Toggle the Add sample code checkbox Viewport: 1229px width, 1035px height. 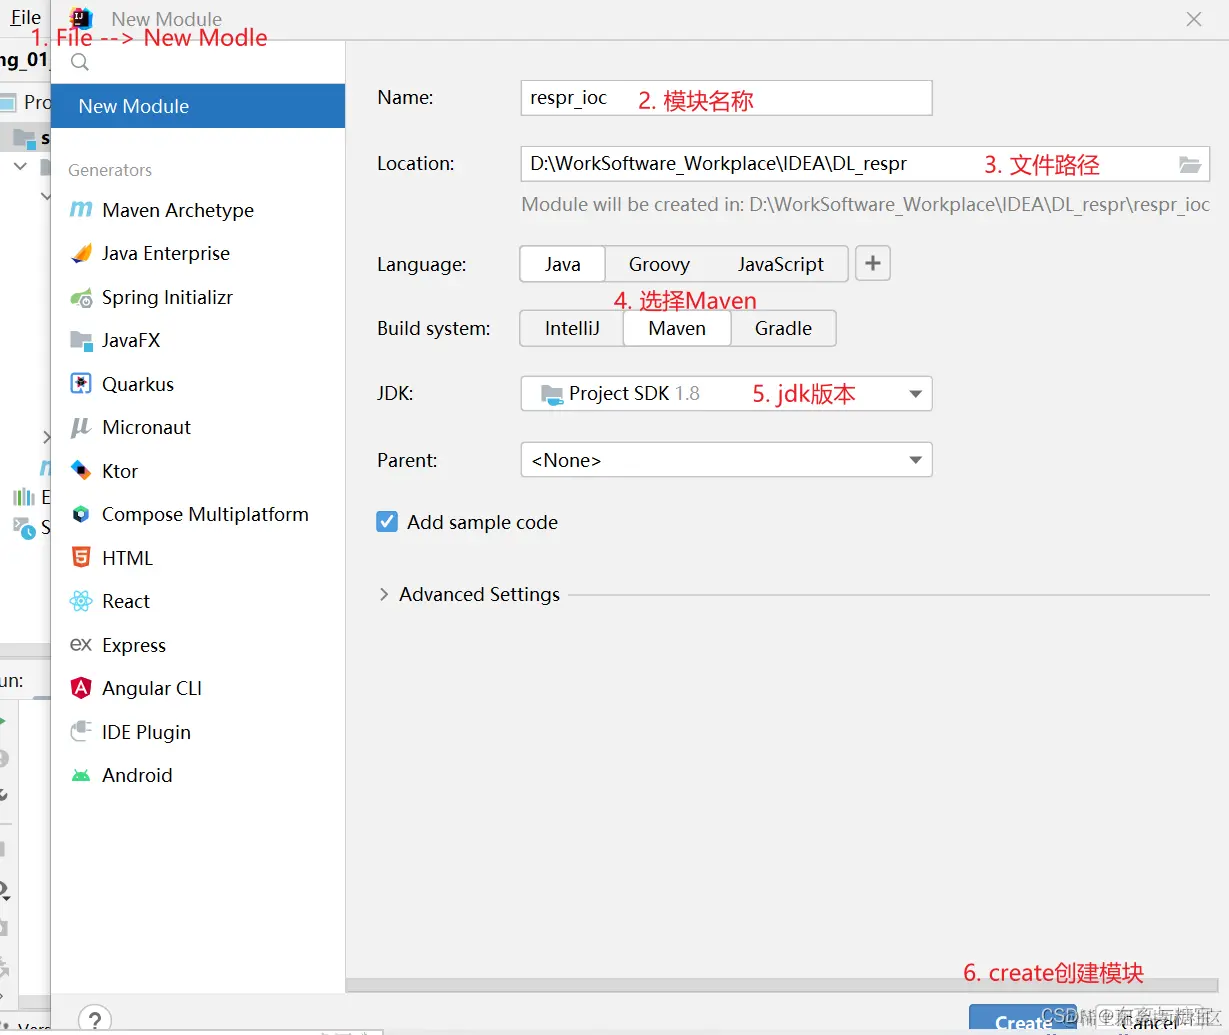(387, 522)
